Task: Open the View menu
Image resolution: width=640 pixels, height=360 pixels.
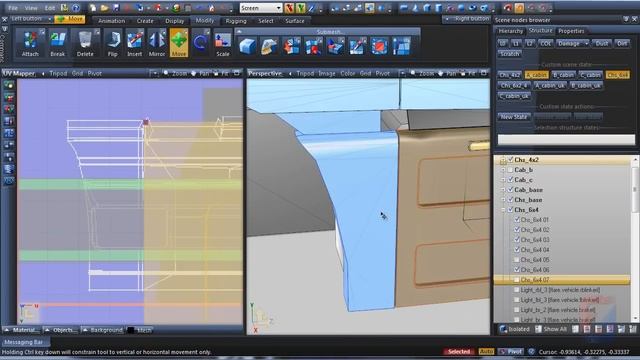Action: 31,8
